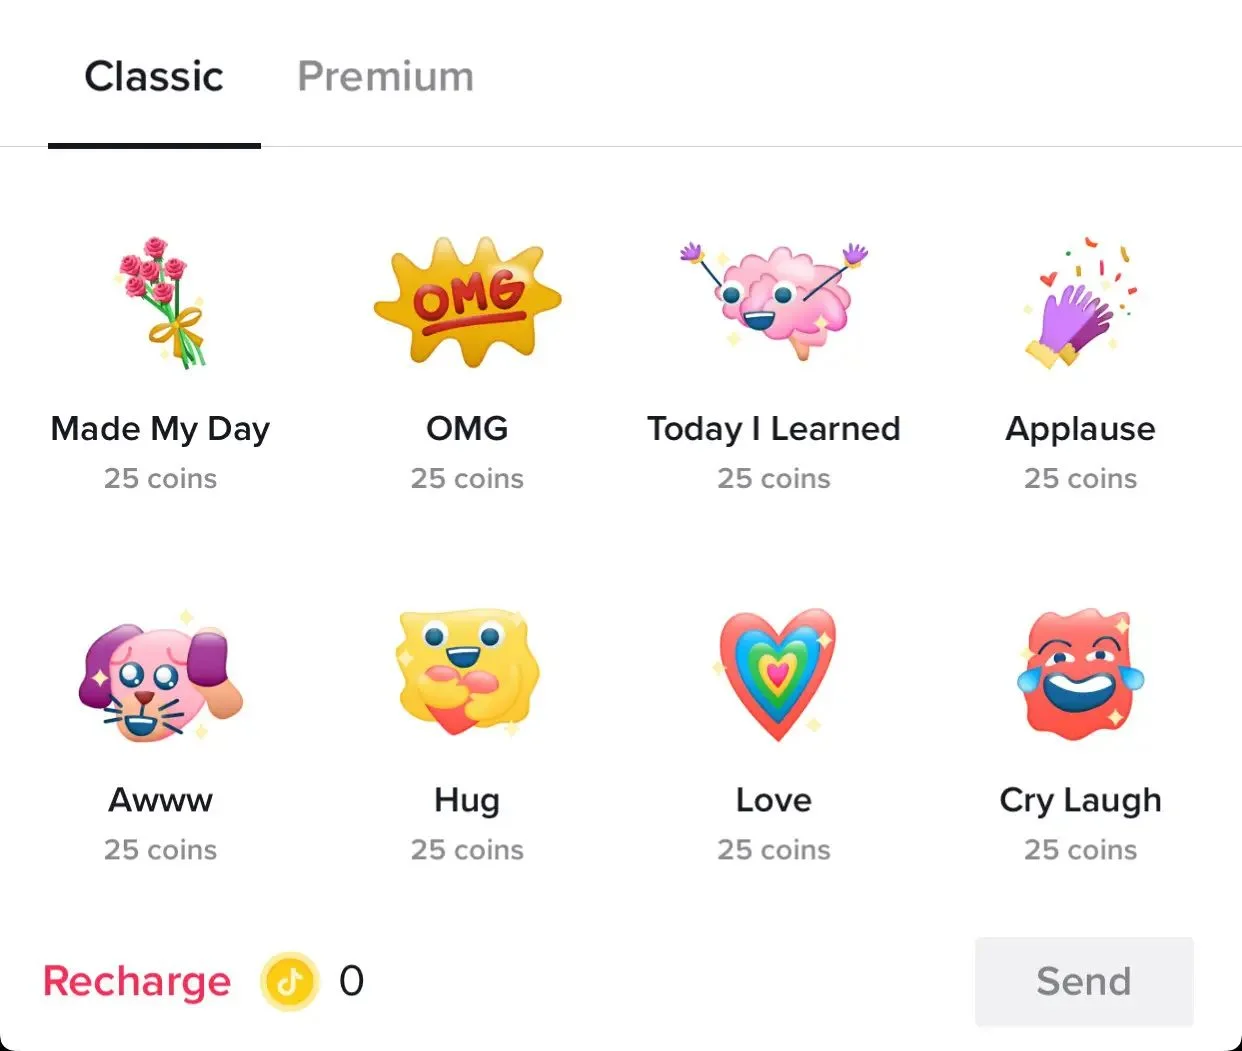Screen dimensions: 1242x1051
Task: Open the Classic gifts tab
Action: (154, 76)
